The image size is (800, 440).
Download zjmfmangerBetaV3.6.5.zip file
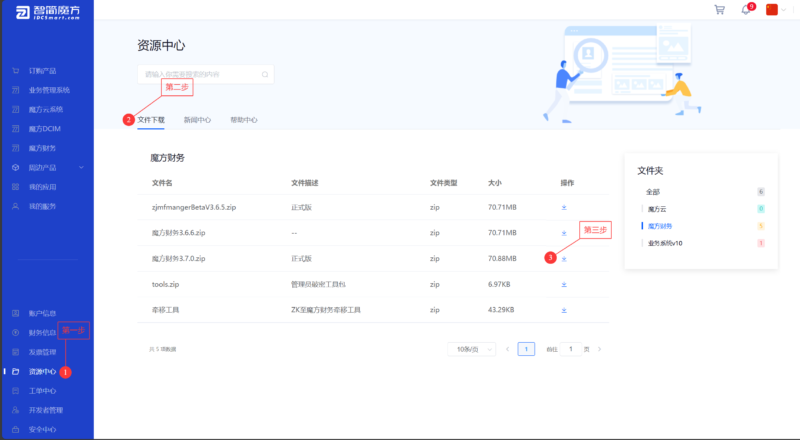(564, 207)
